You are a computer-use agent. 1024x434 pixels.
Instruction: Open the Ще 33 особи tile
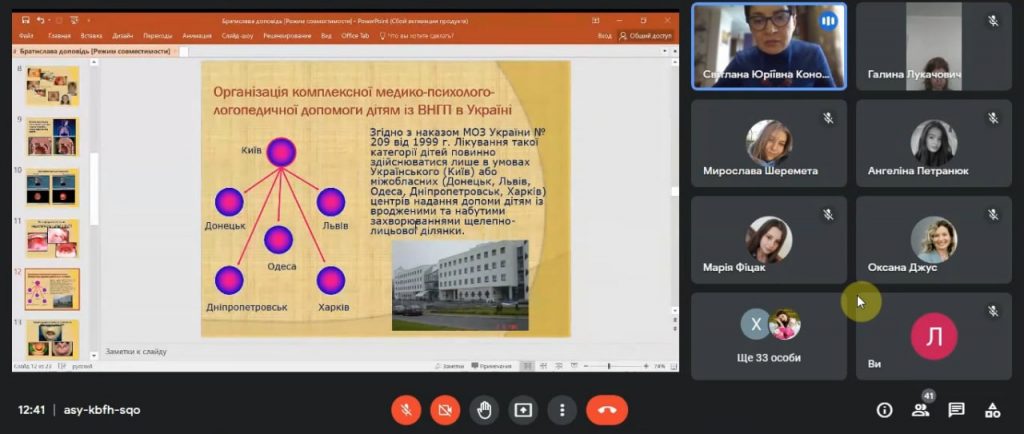coord(769,335)
